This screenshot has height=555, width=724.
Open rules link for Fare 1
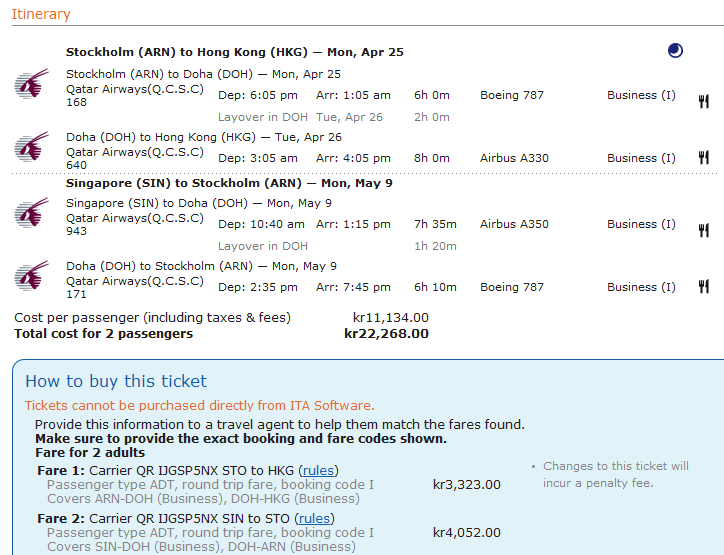pos(318,471)
